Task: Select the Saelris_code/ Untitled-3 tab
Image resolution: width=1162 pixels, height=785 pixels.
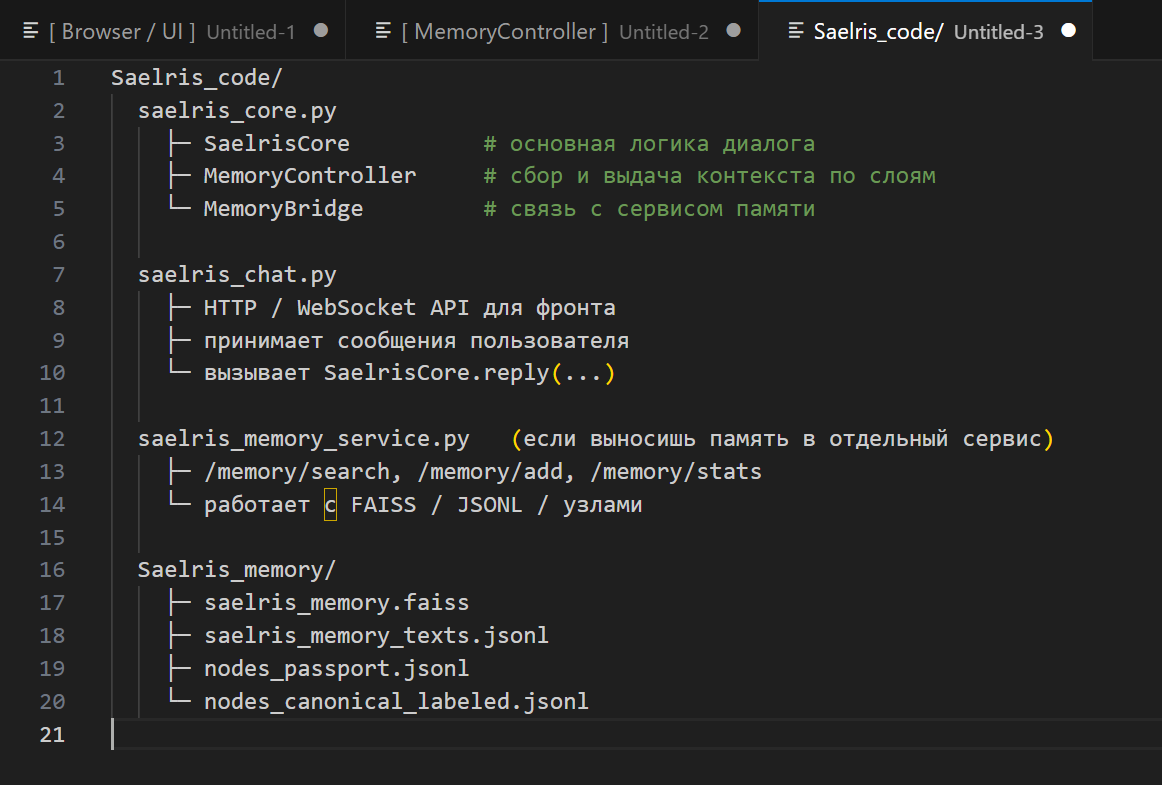Action: (x=925, y=30)
